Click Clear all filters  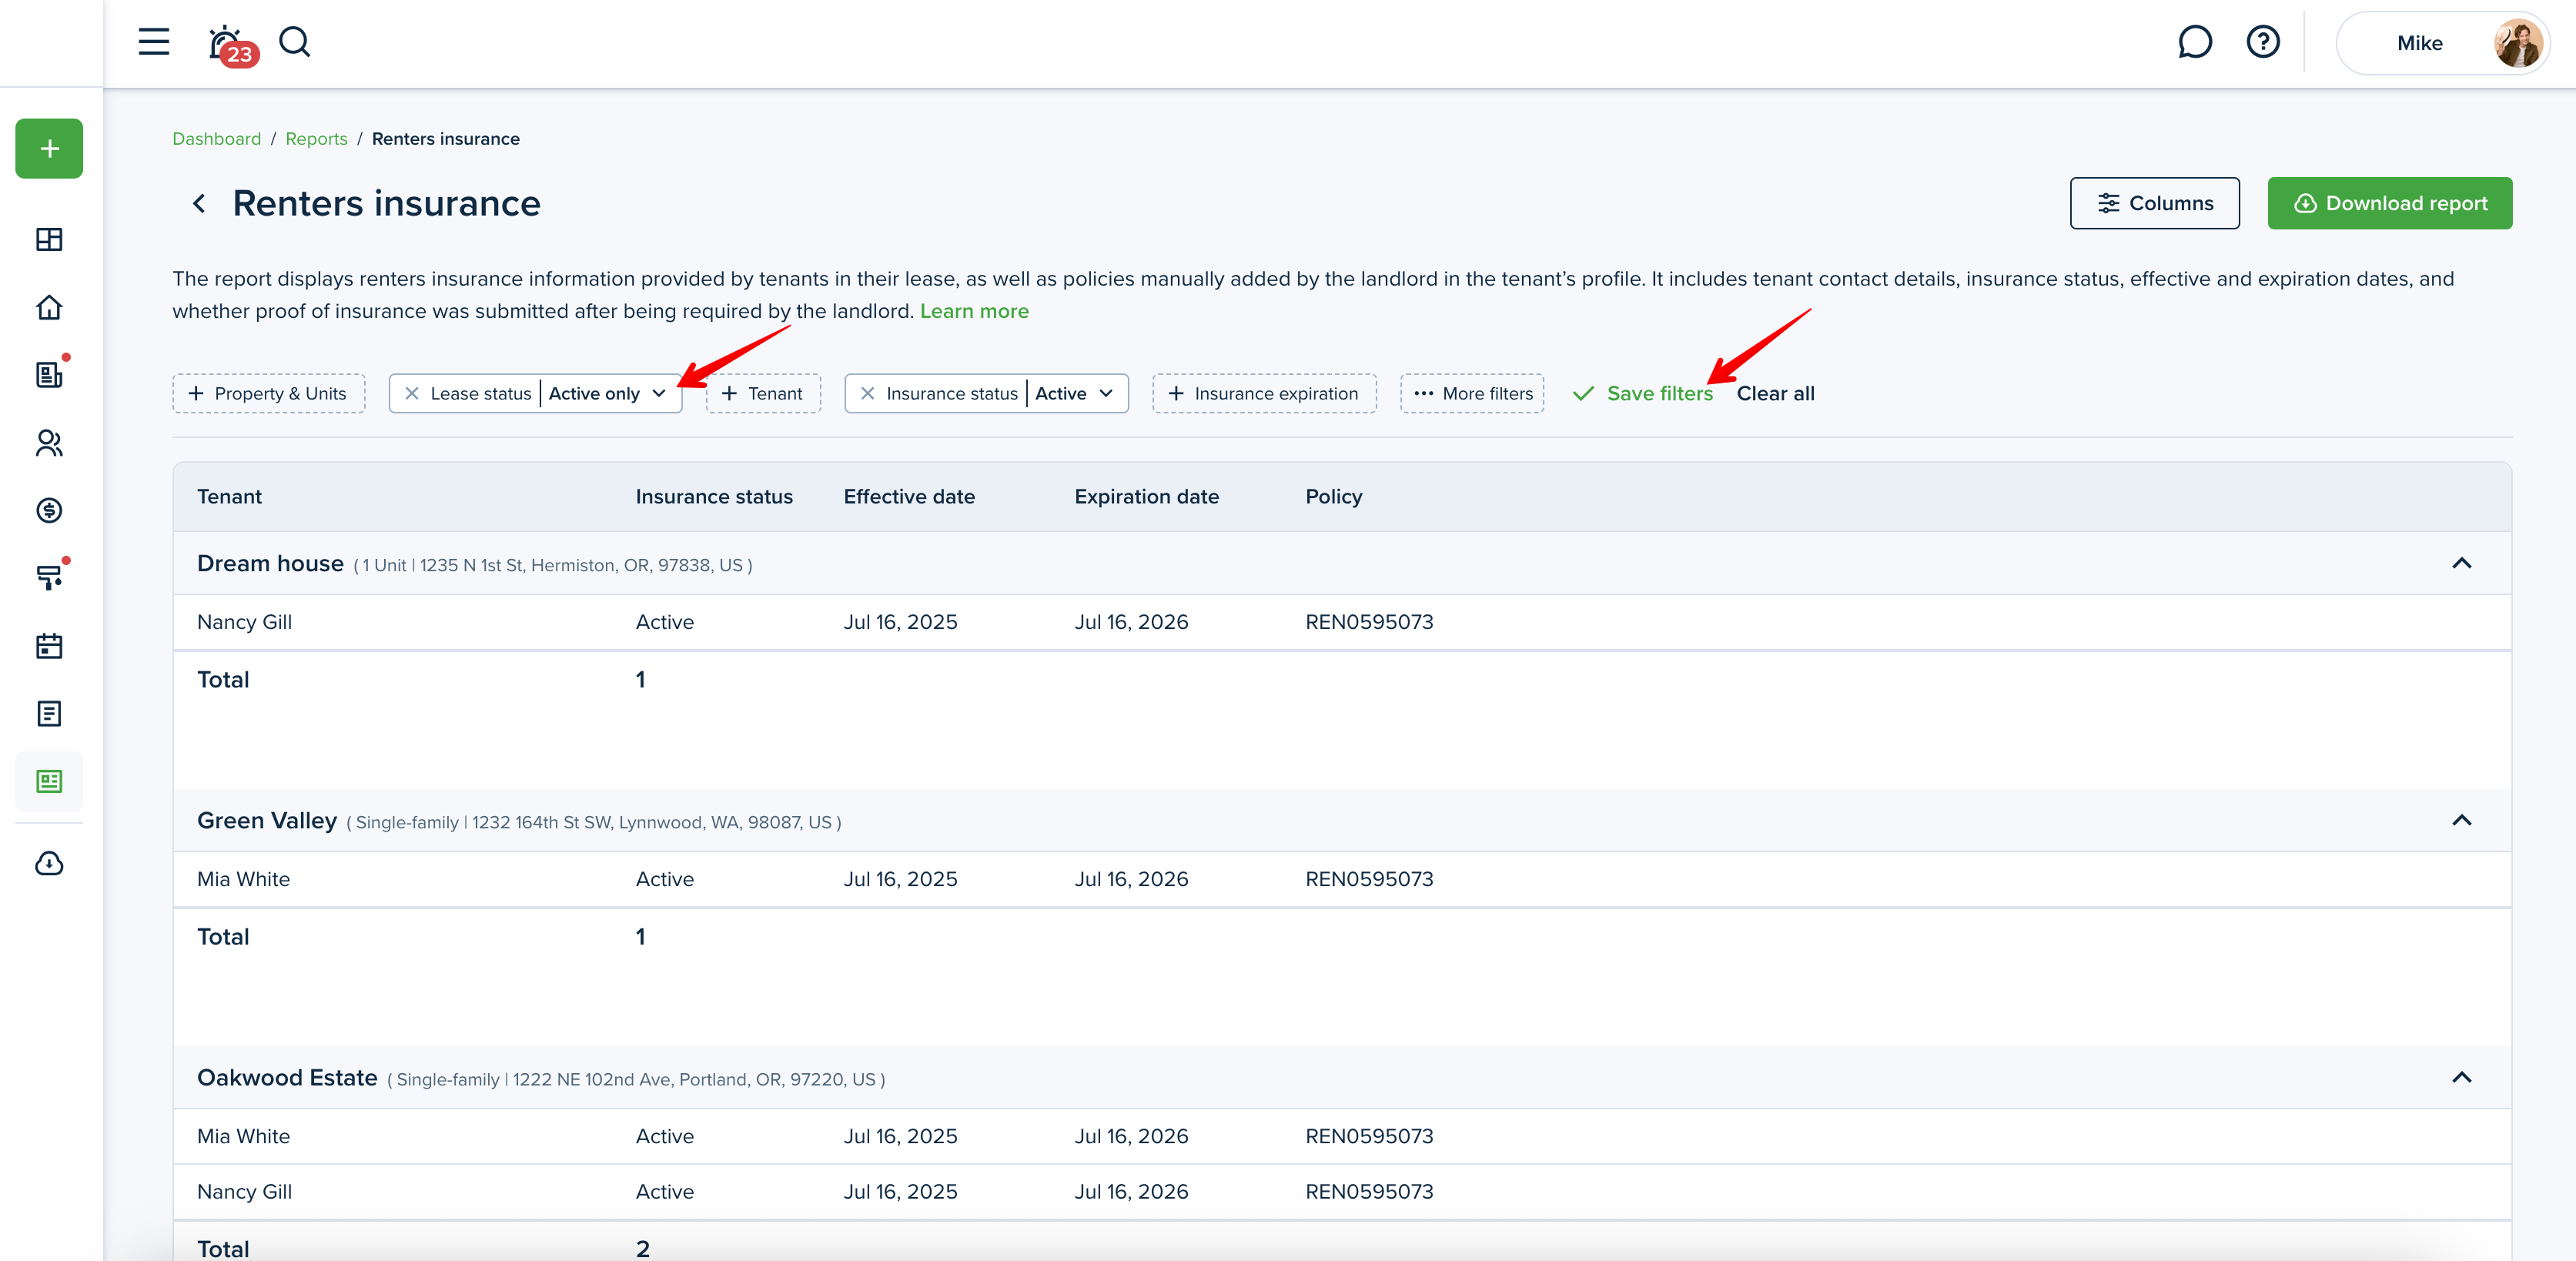point(1775,394)
